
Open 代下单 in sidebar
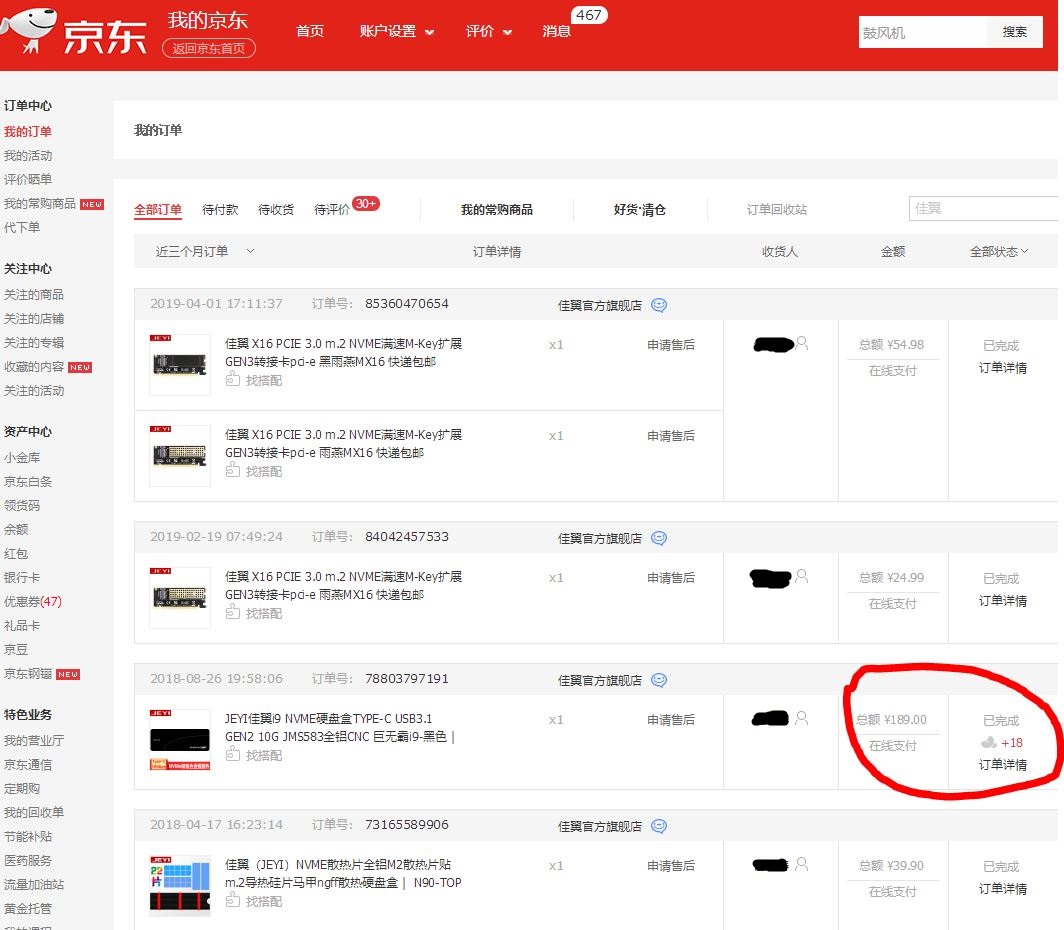(22, 227)
